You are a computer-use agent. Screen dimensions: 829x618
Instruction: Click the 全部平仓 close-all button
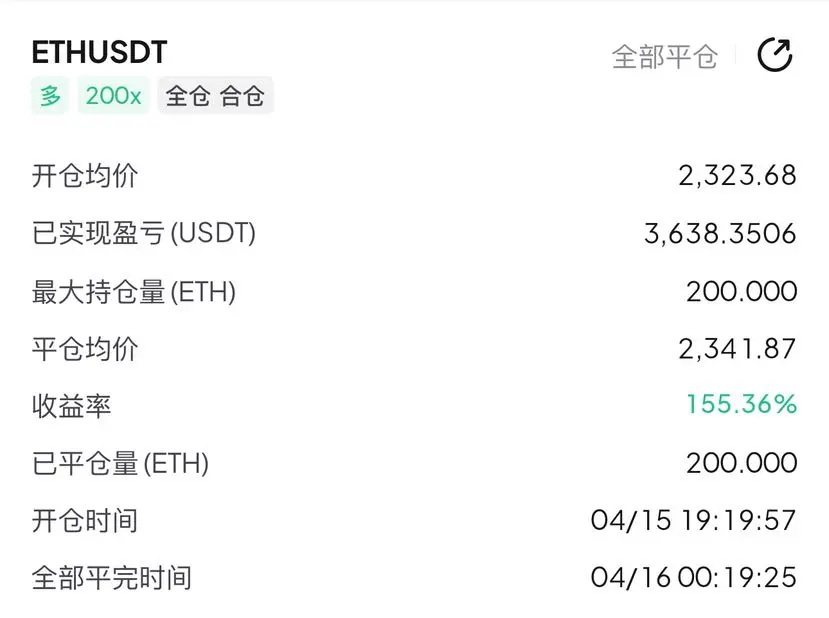(x=665, y=57)
